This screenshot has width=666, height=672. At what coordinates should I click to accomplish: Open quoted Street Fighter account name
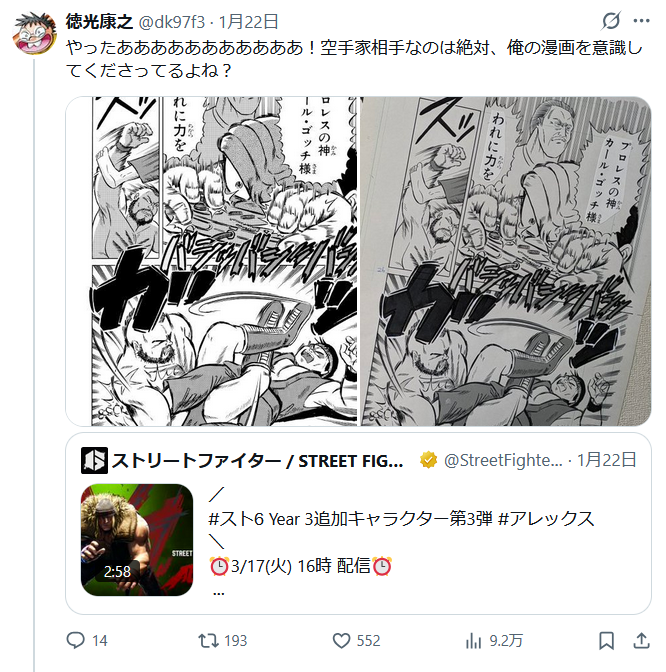point(257,461)
